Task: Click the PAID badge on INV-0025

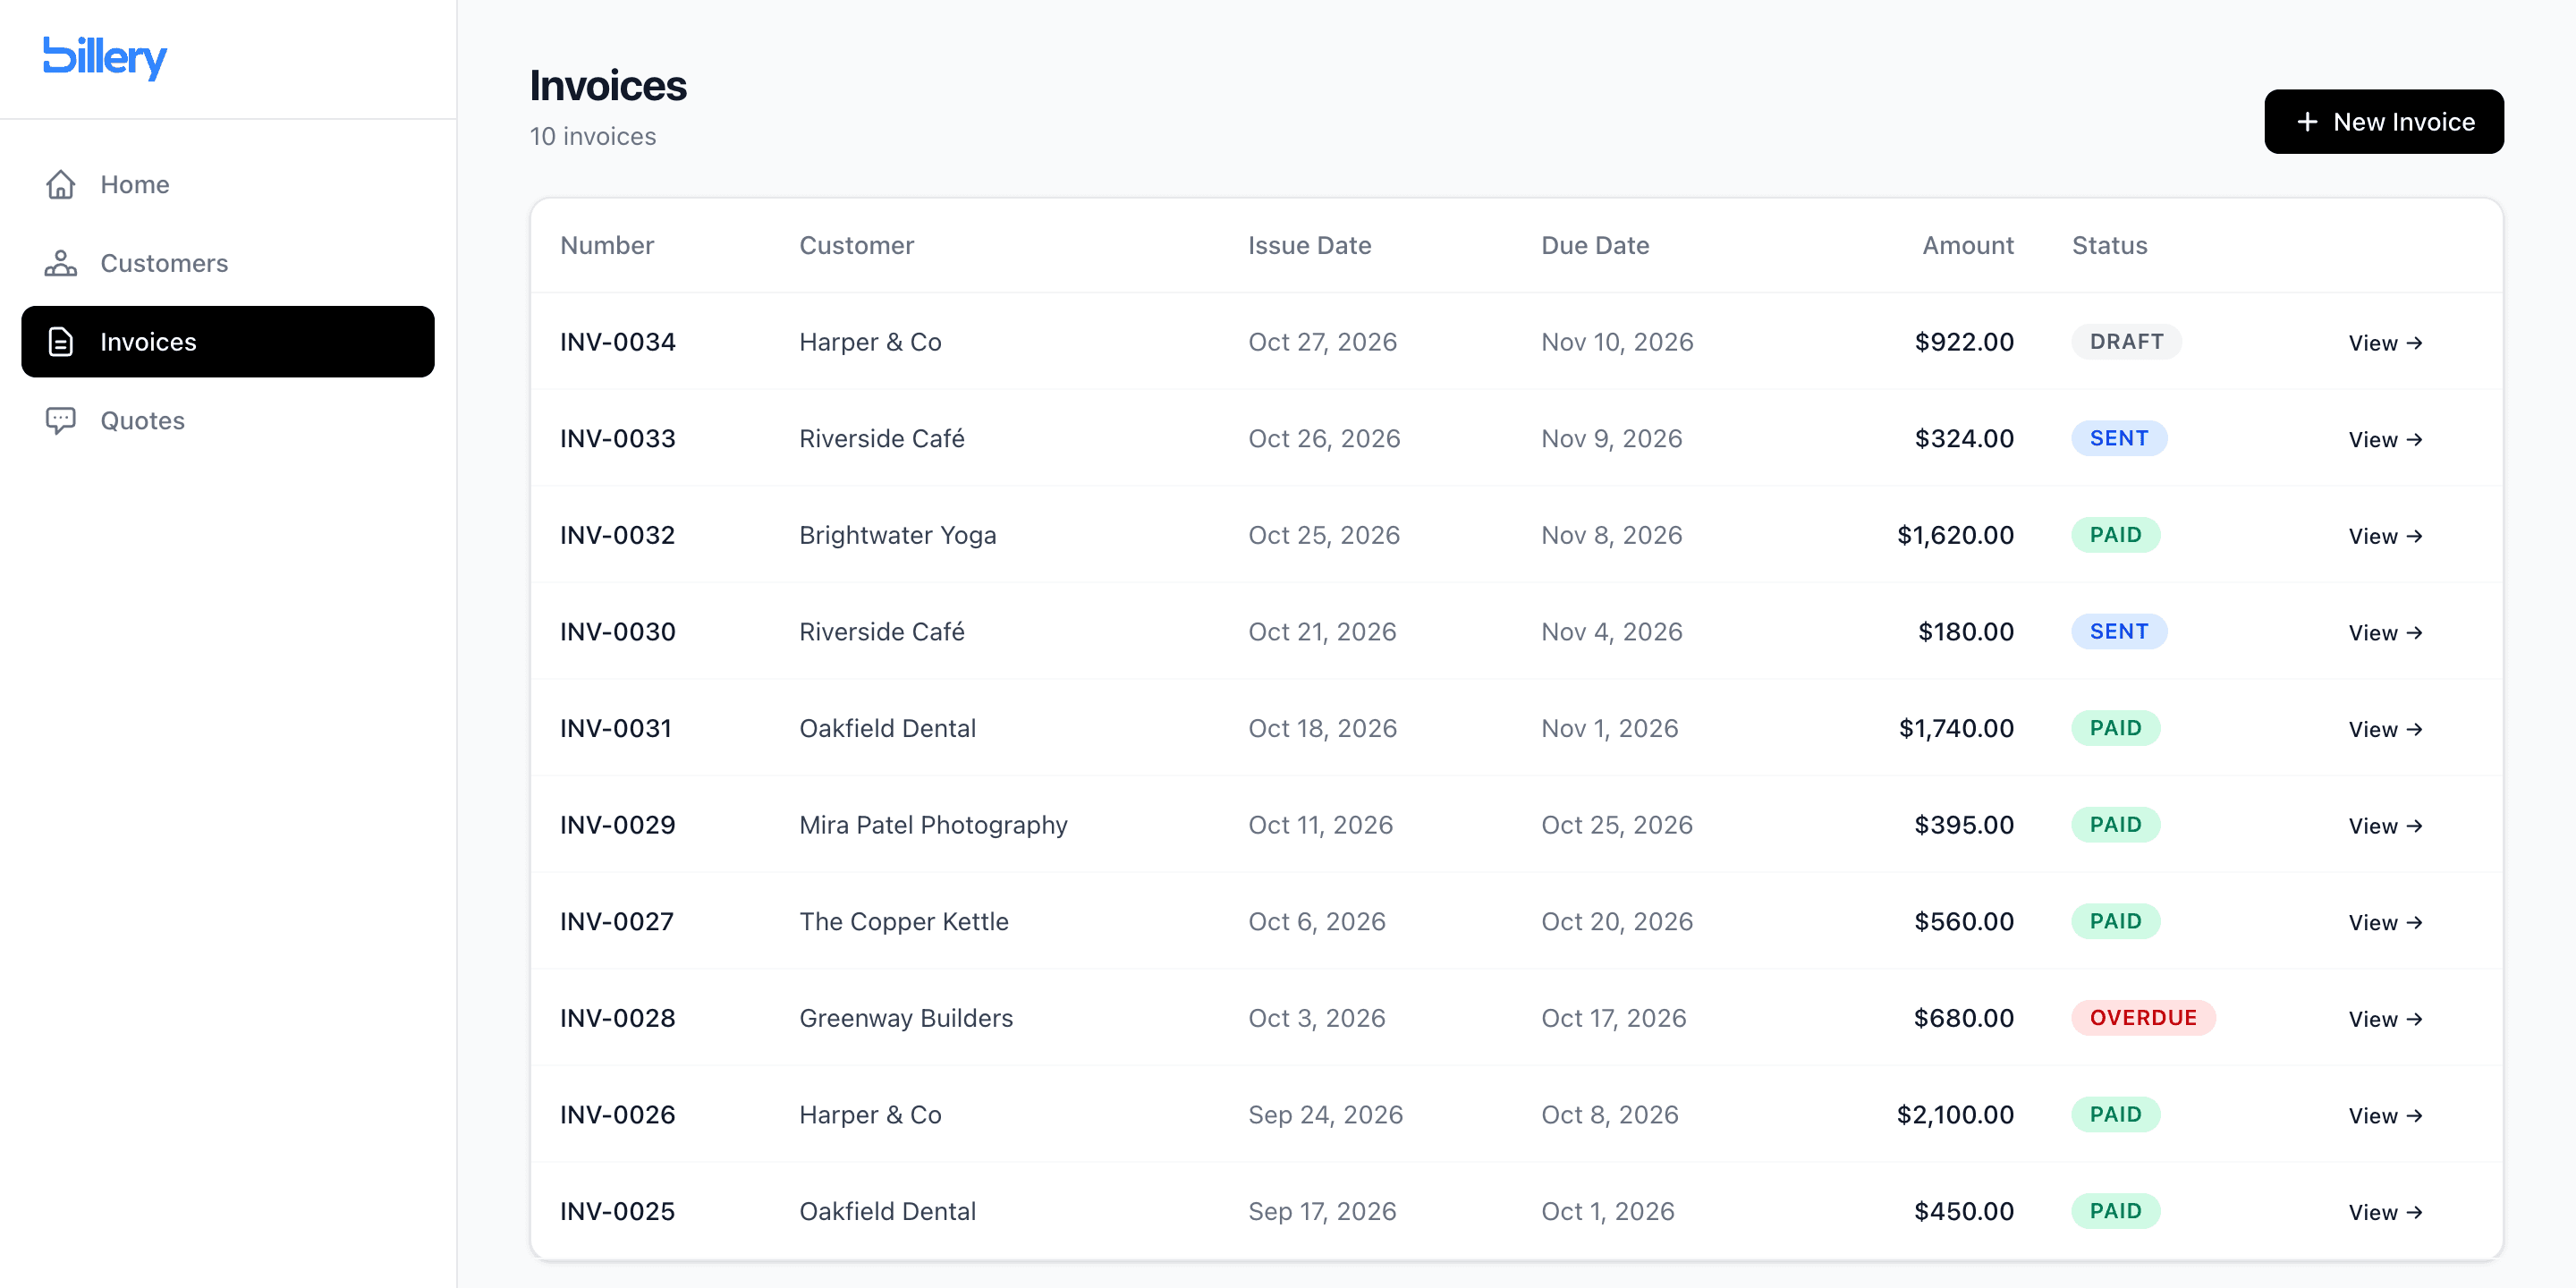Action: pos(2116,1211)
